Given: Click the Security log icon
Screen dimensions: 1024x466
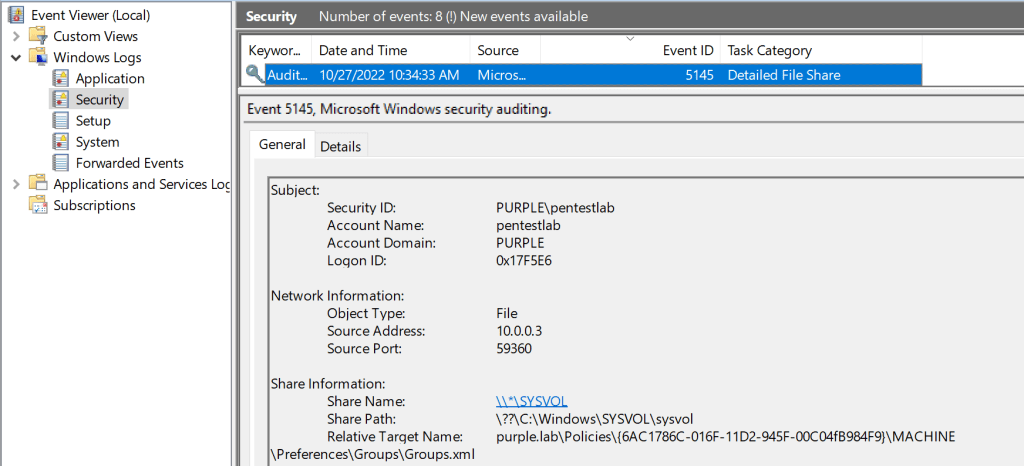Looking at the screenshot, I should (x=60, y=99).
